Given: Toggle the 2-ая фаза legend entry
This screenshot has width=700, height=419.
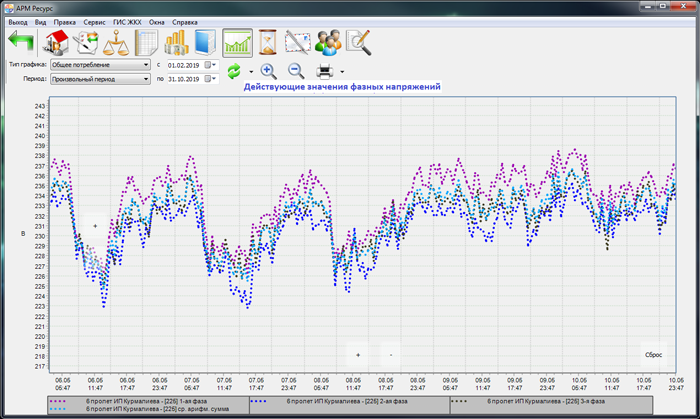Looking at the screenshot, I should (x=348, y=400).
